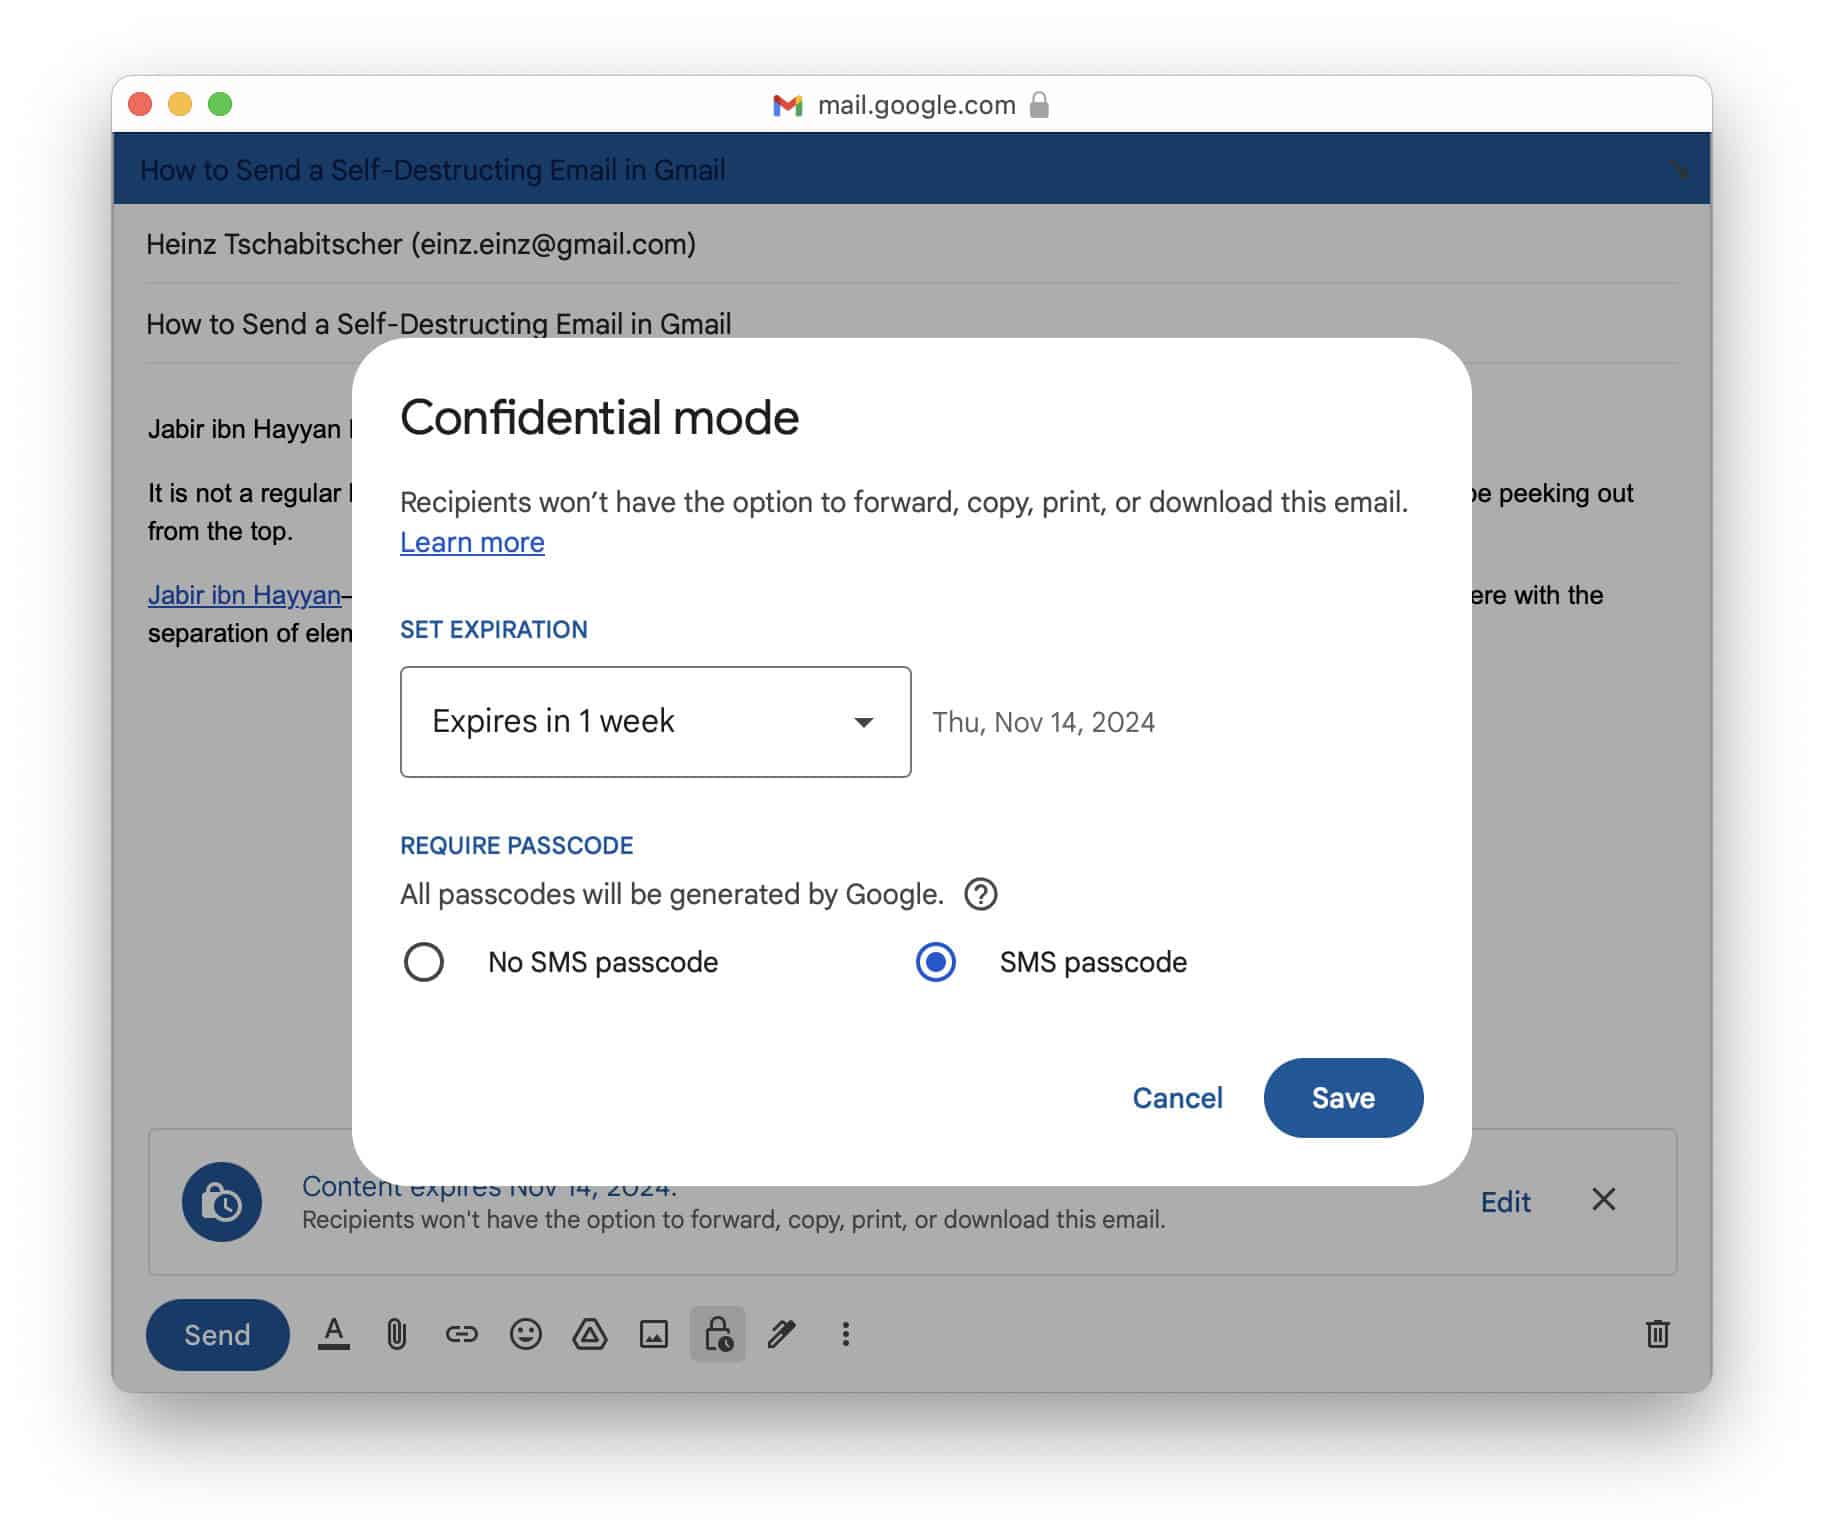Select the SMS passcode option
Screen dimensions: 1824x1540
[x=934, y=962]
